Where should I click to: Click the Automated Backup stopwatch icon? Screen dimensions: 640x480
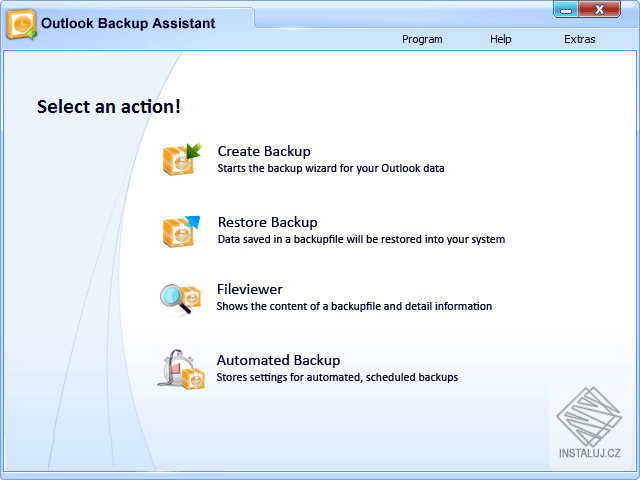(181, 369)
